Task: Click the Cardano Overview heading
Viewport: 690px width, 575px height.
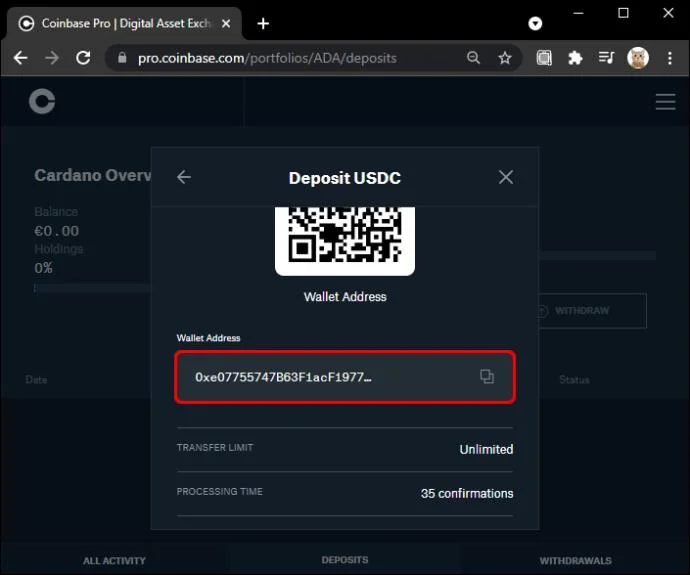Action: 93,175
